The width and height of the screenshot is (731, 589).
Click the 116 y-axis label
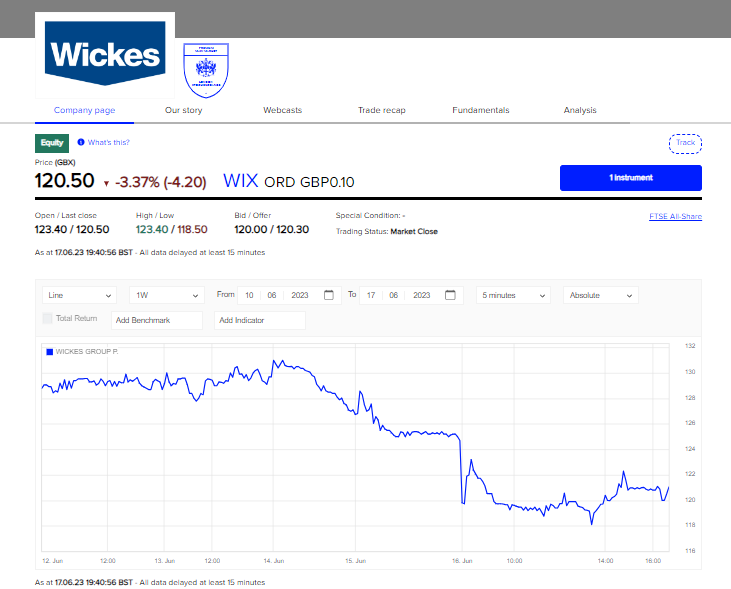coord(690,551)
